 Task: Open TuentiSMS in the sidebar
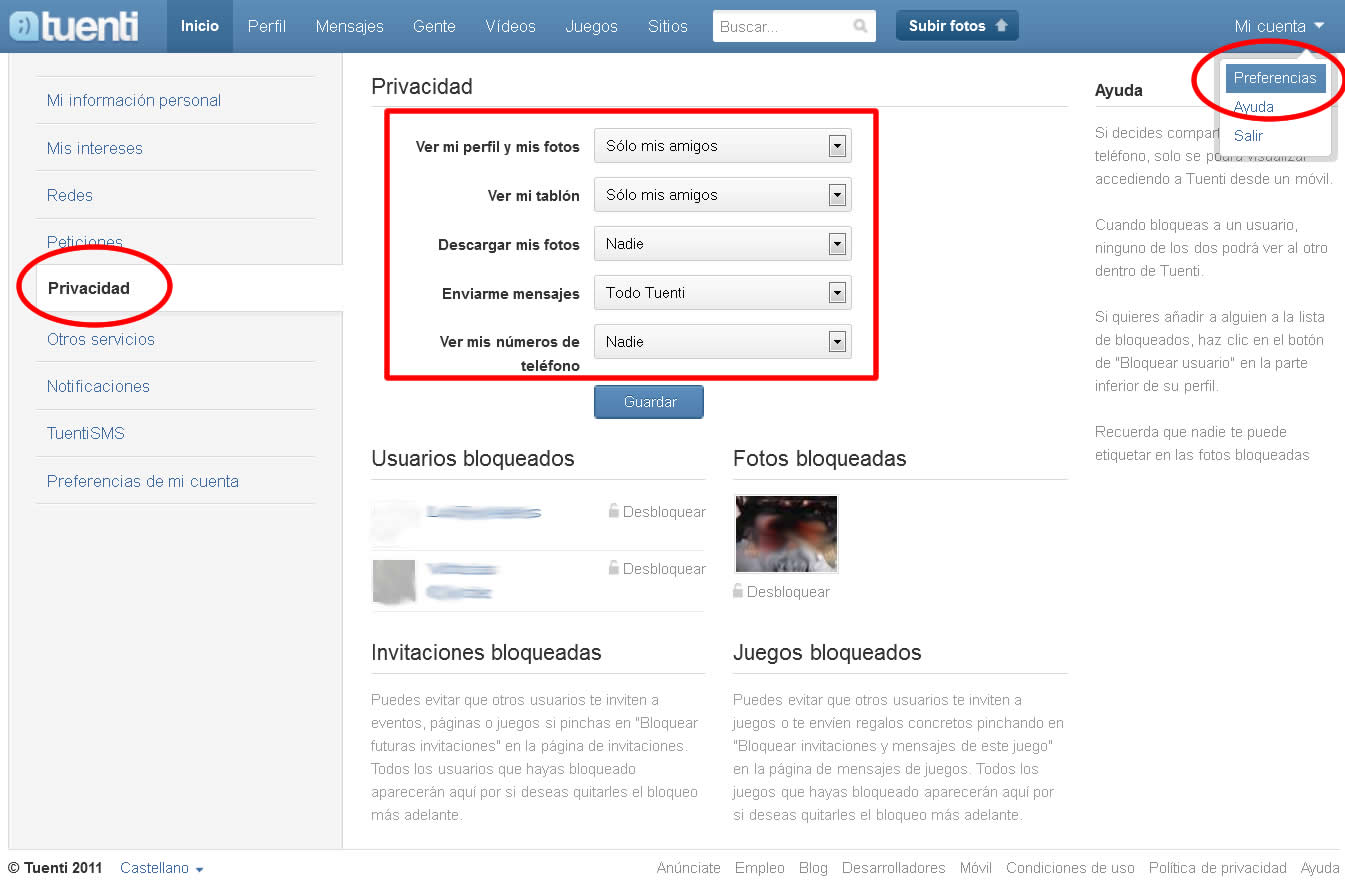coord(86,433)
